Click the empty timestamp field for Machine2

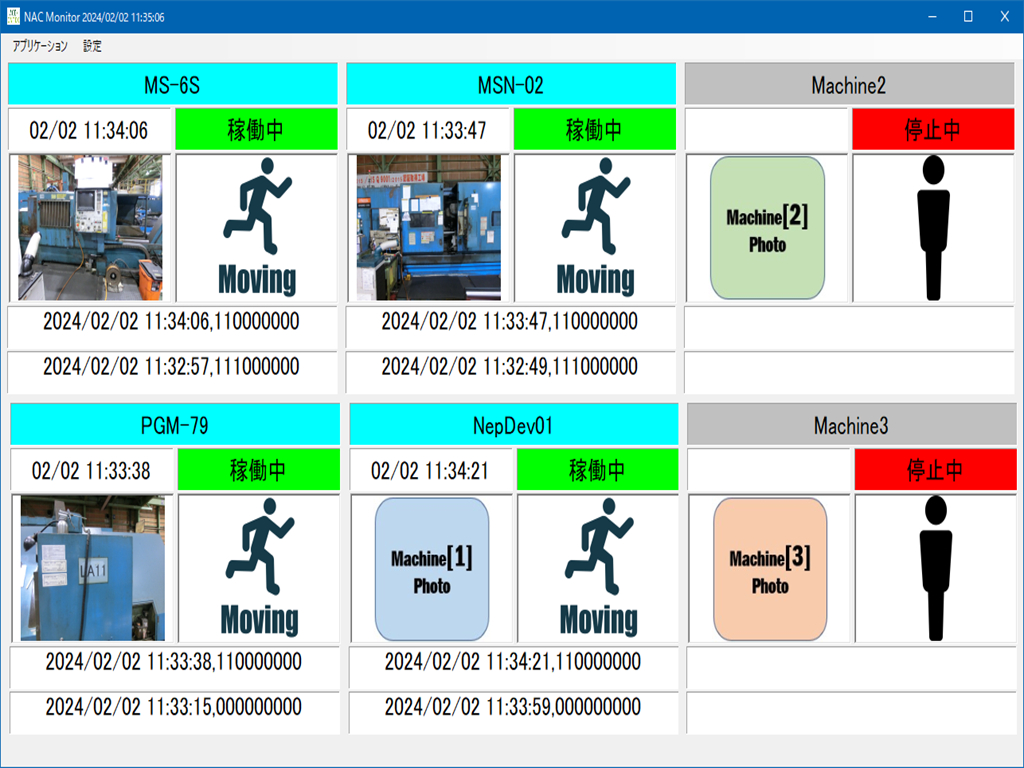click(x=766, y=130)
